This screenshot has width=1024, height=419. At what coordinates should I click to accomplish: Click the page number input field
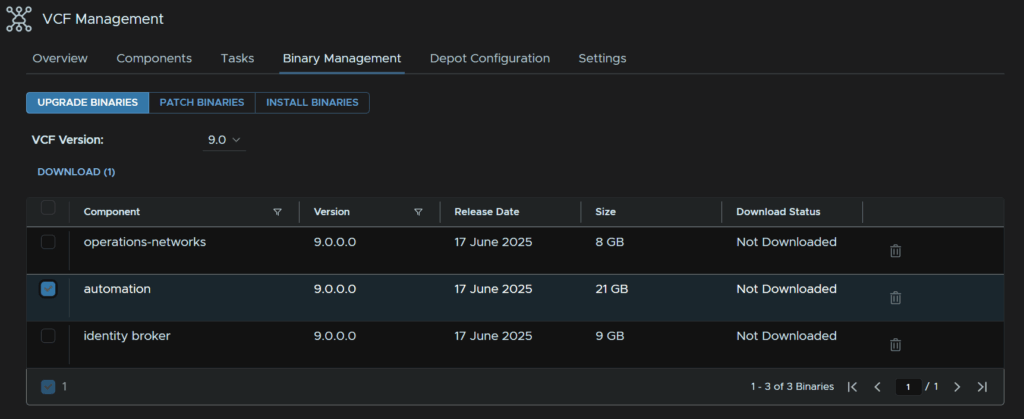tap(907, 387)
